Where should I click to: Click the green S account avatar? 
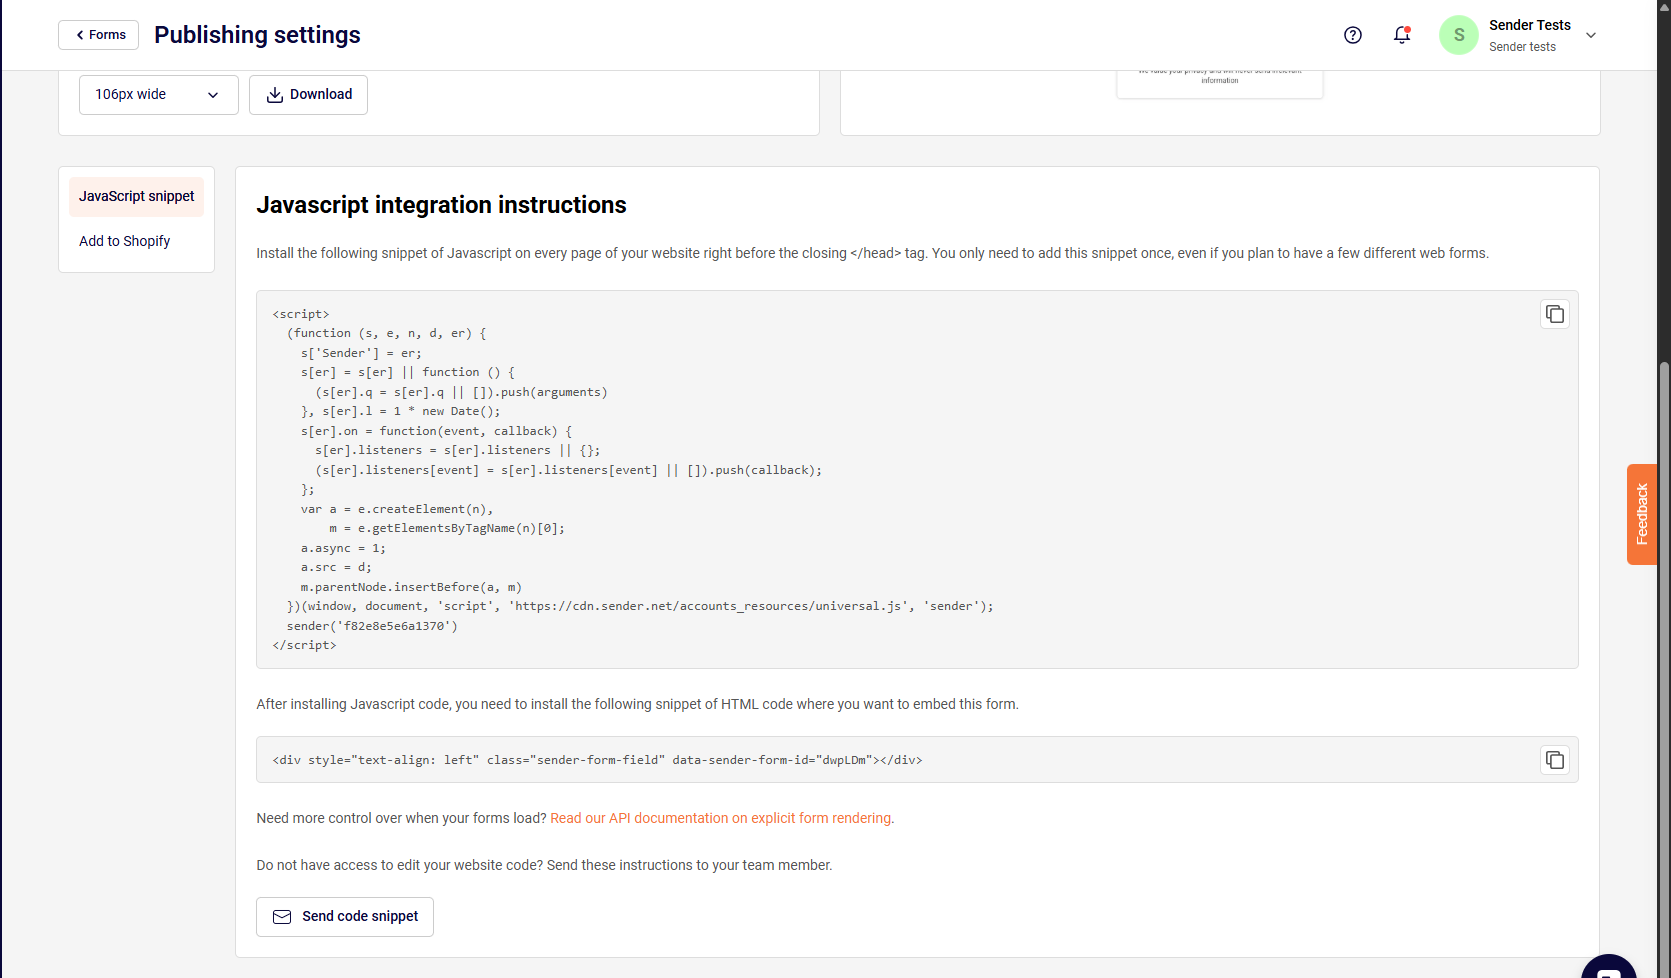click(1459, 35)
